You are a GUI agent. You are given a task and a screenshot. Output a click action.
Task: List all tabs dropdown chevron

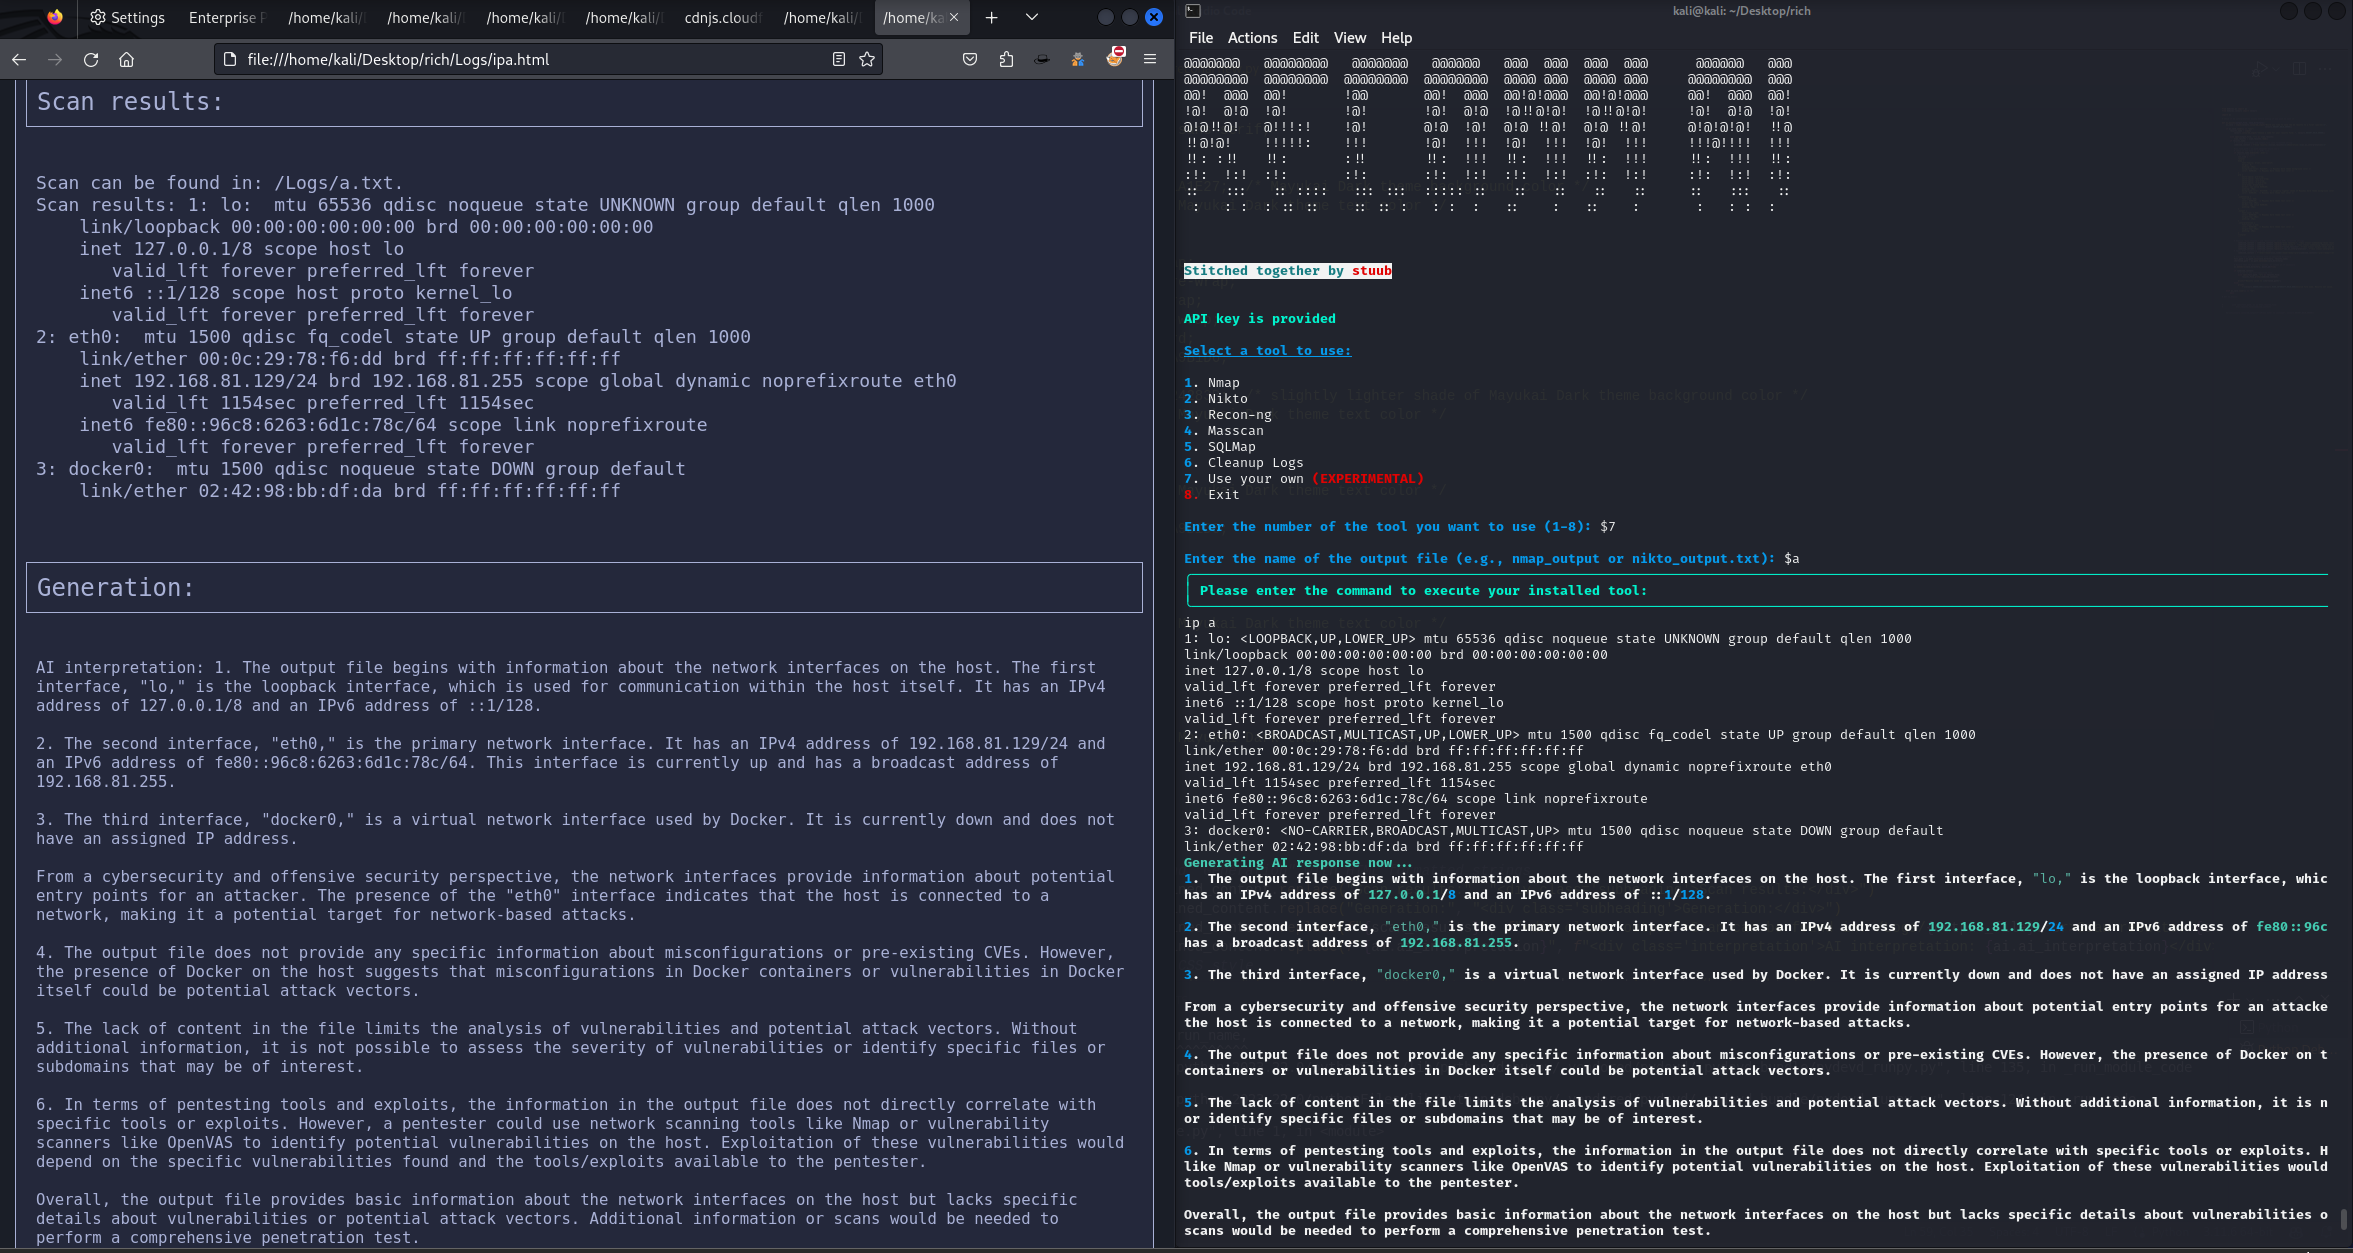coord(1032,17)
